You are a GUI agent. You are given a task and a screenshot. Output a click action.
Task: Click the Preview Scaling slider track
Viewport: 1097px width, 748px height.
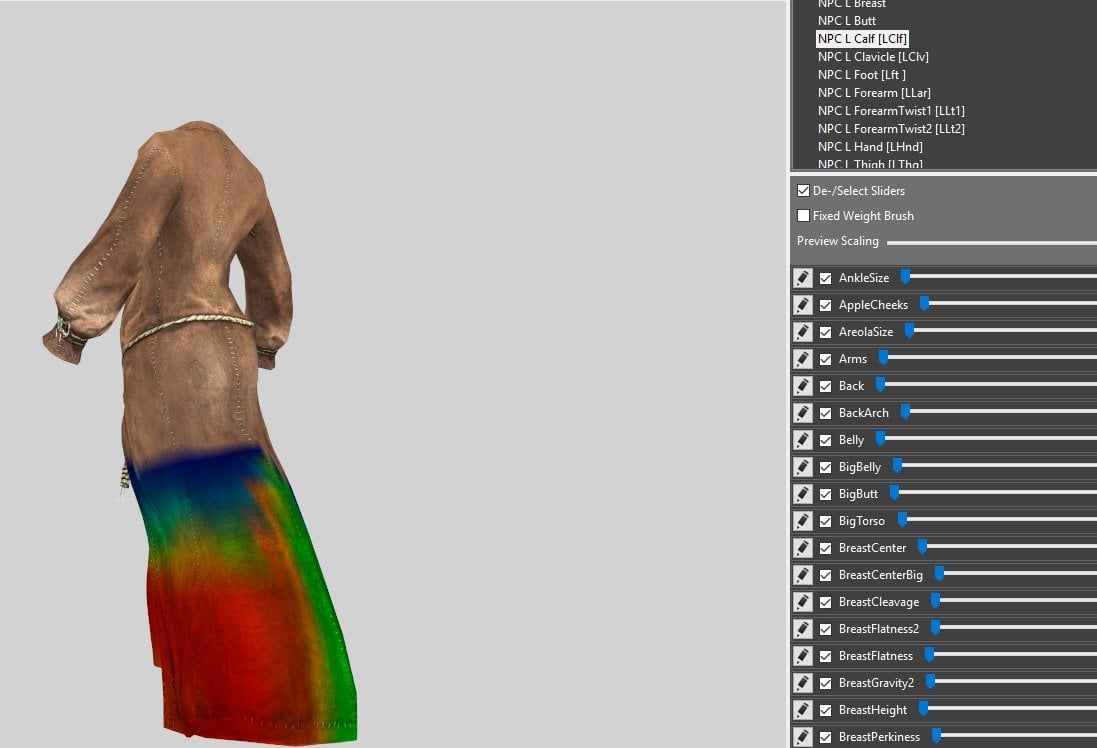[992, 243]
